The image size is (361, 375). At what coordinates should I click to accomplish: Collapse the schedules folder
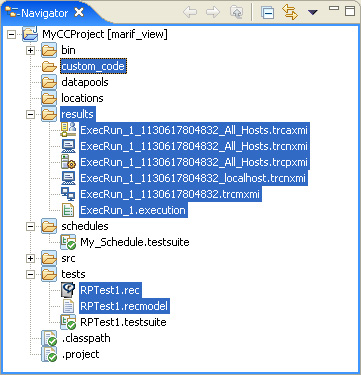tap(31, 226)
